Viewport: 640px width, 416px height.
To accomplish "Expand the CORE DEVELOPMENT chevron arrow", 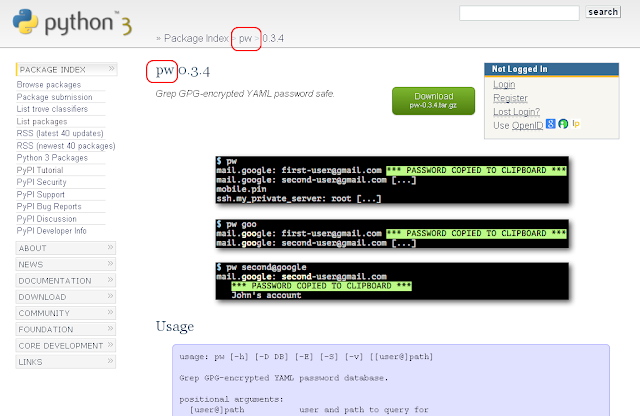I will coord(110,345).
